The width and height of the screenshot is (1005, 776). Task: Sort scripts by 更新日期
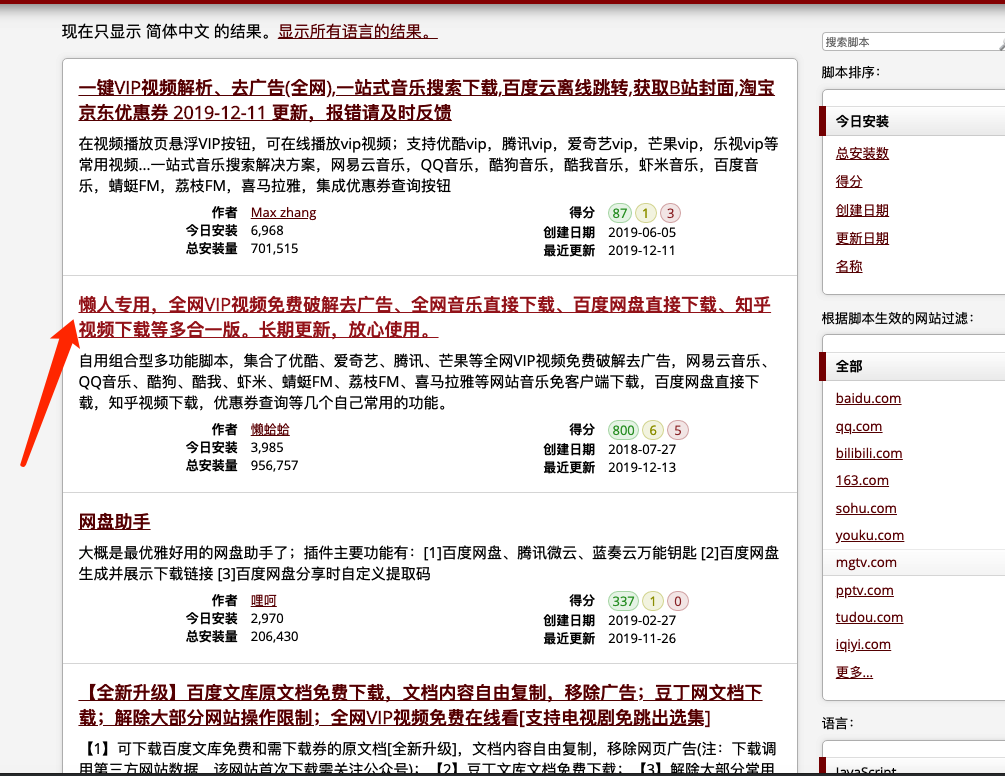click(862, 238)
